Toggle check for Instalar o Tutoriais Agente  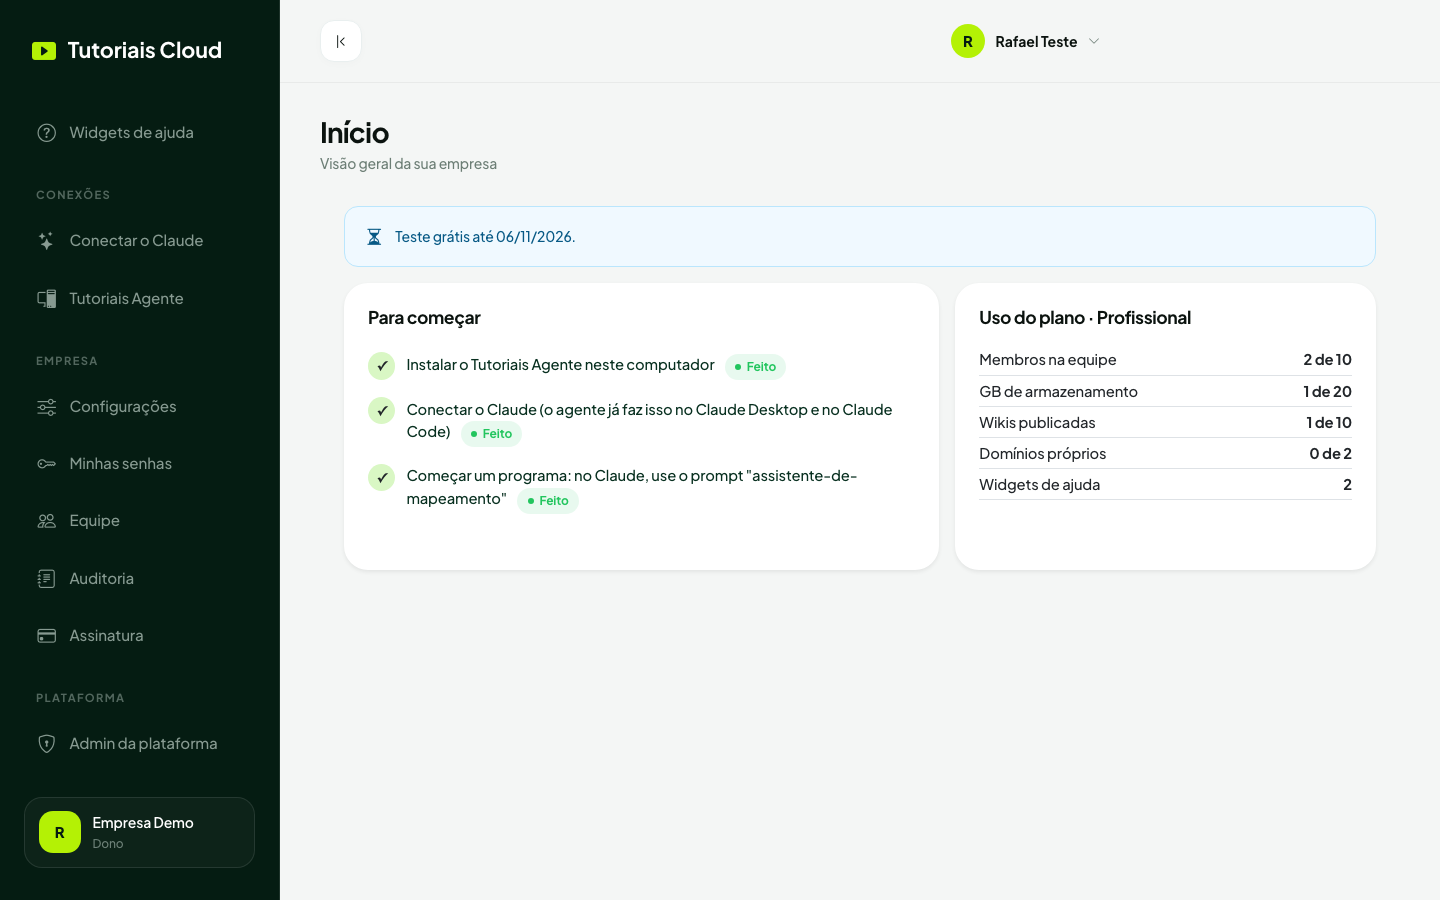381,366
